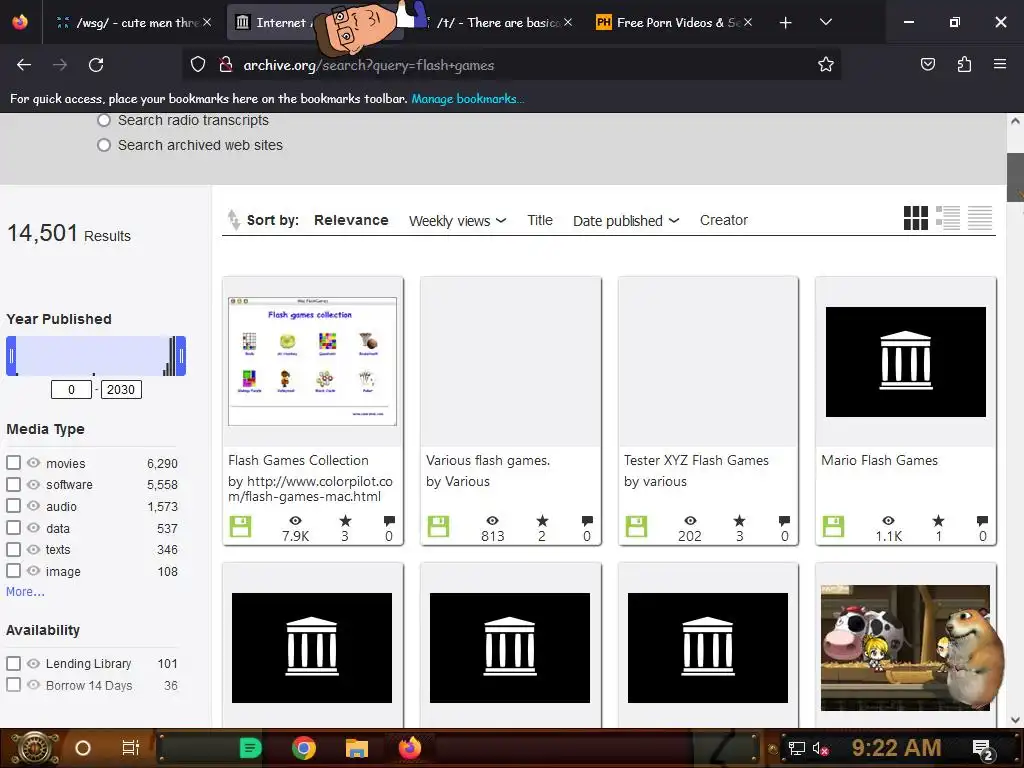Sort results by Creator

click(x=724, y=220)
